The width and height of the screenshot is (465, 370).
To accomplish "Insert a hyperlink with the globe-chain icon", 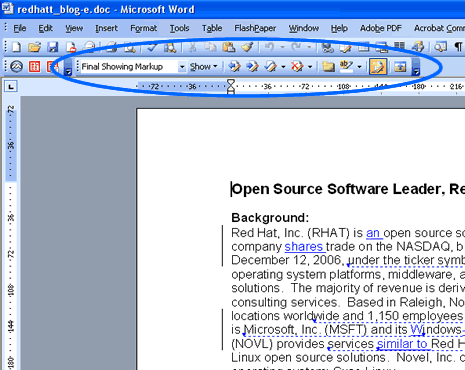I will pos(328,47).
